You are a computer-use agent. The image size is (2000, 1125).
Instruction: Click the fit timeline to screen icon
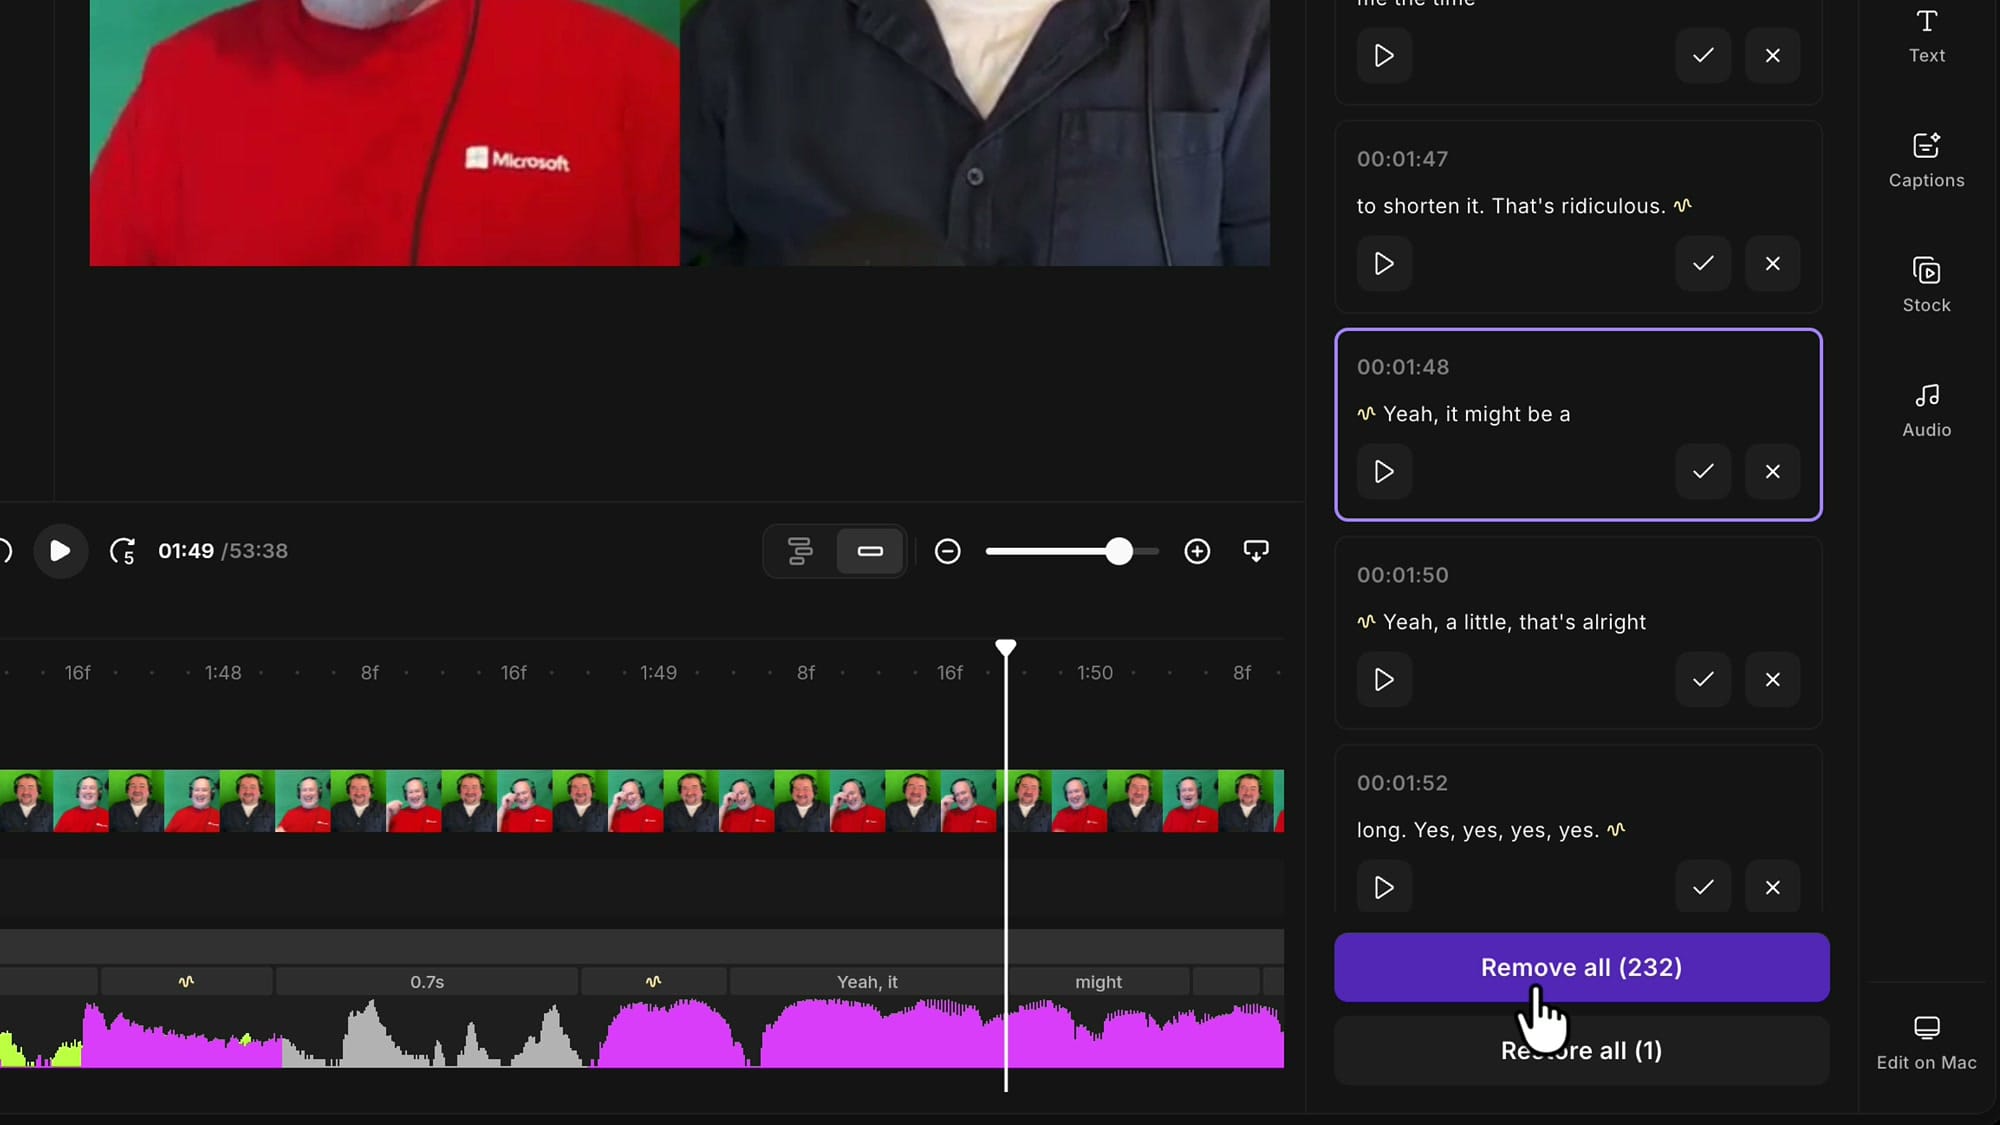point(1256,551)
